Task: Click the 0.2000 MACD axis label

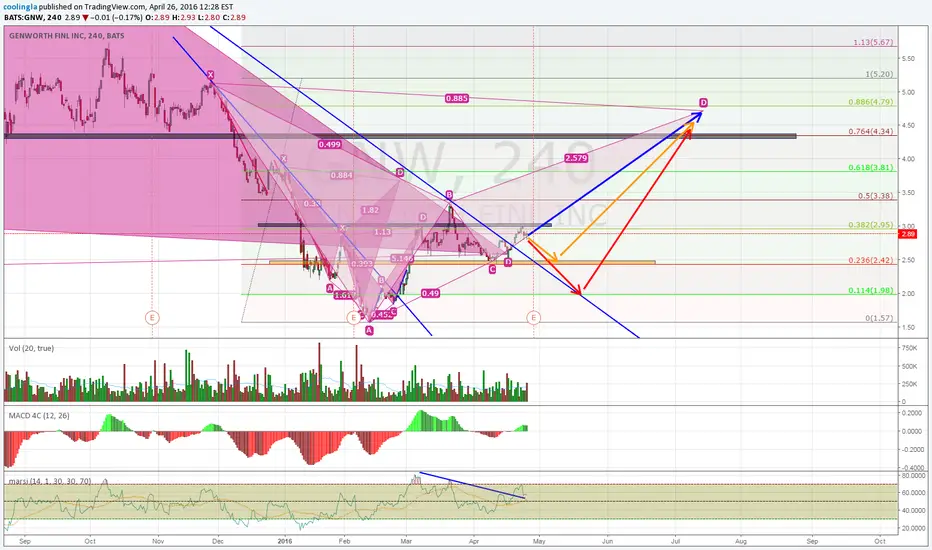Action: (x=912, y=413)
